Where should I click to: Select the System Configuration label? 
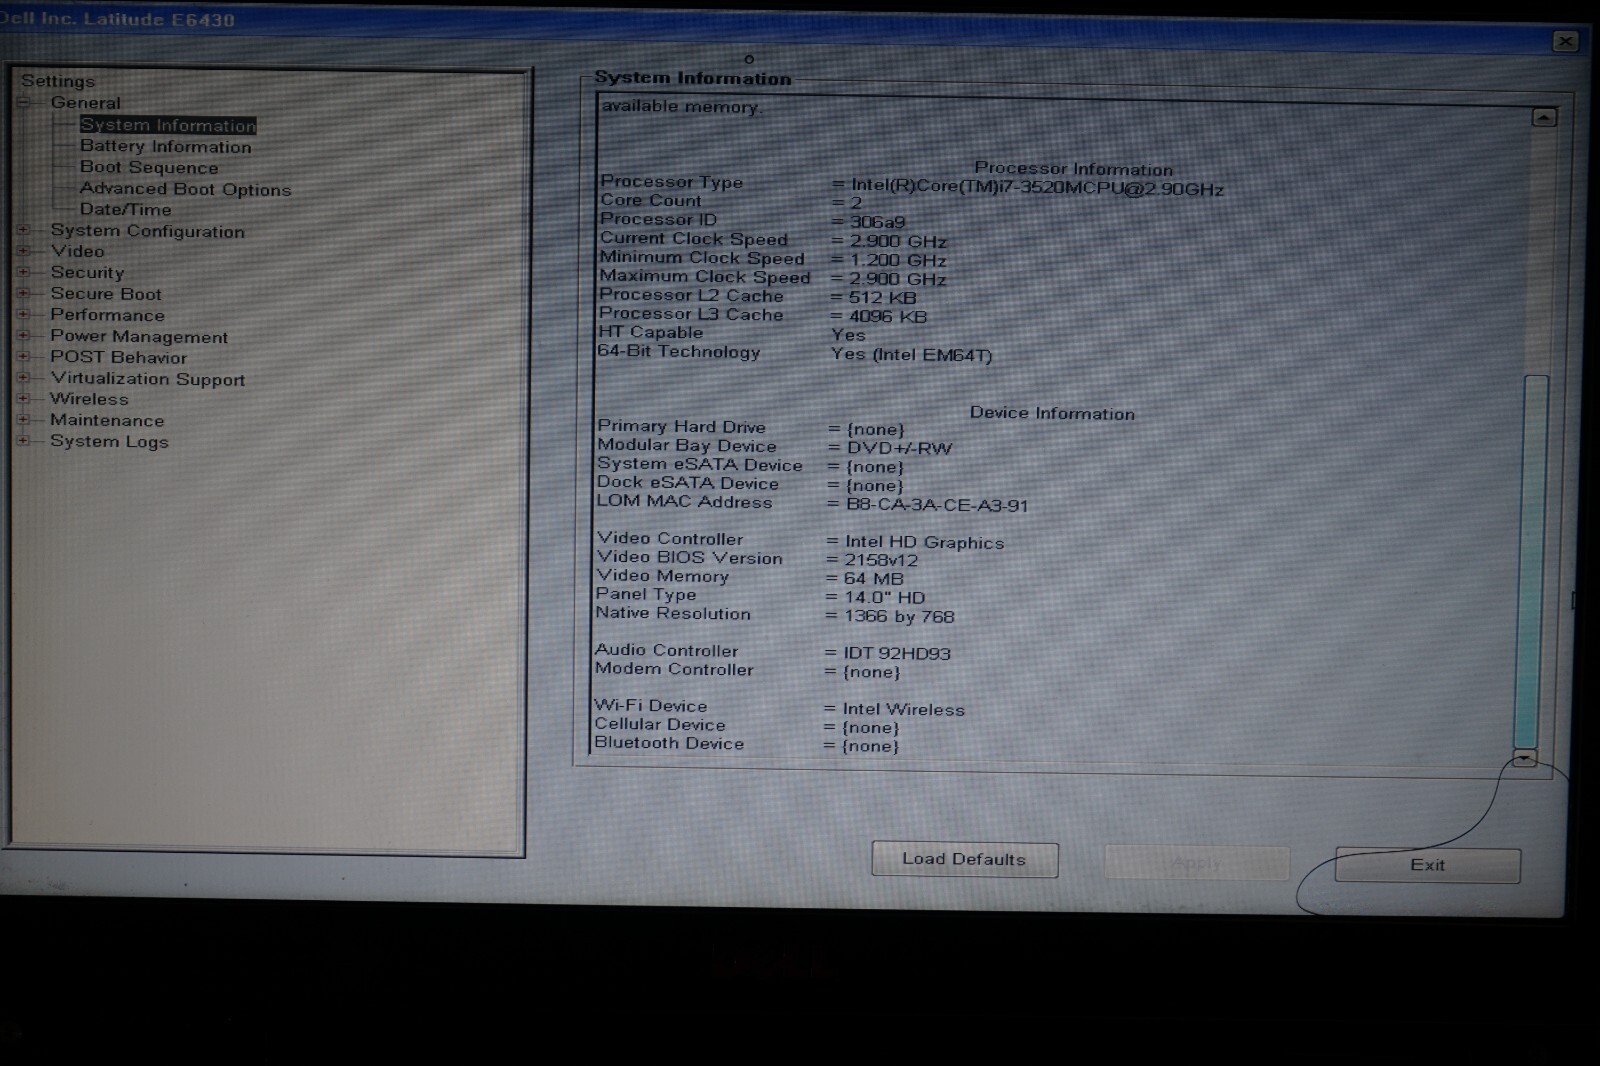(148, 231)
